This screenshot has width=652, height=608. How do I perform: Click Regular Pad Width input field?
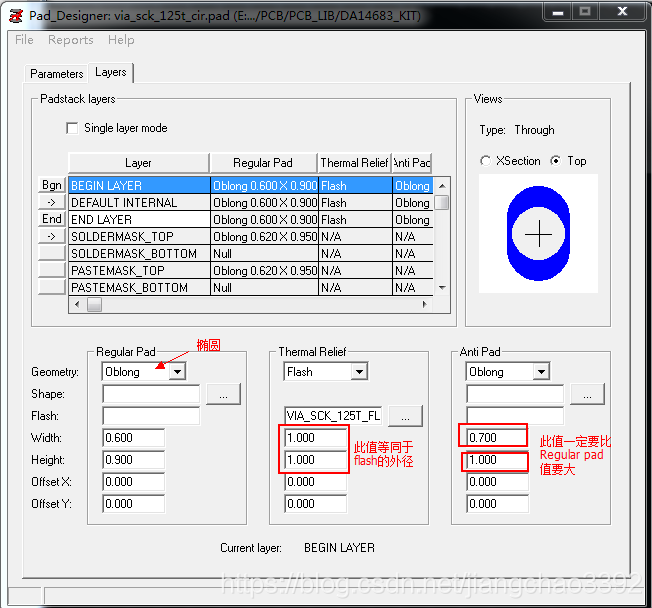133,438
